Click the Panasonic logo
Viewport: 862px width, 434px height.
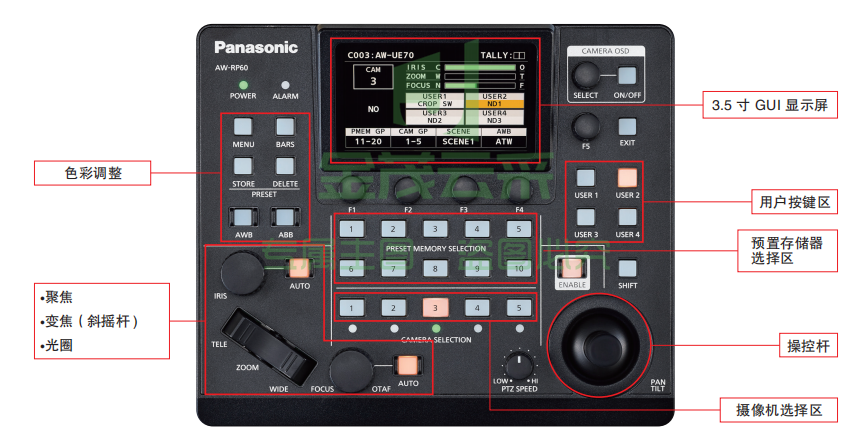coord(256,47)
